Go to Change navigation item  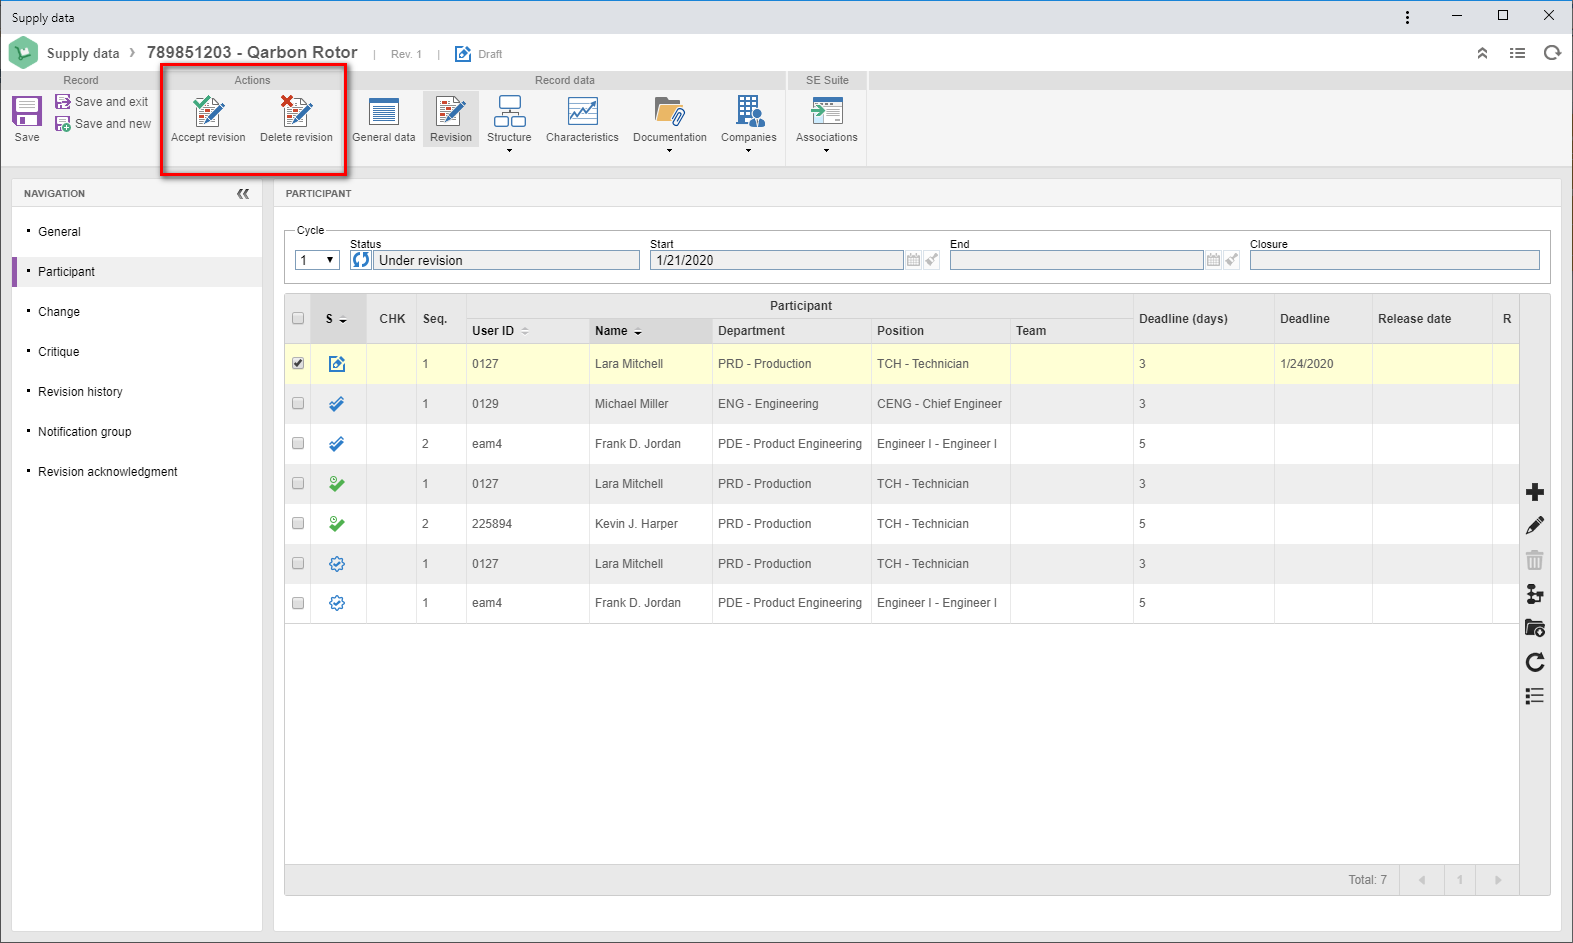pos(59,312)
